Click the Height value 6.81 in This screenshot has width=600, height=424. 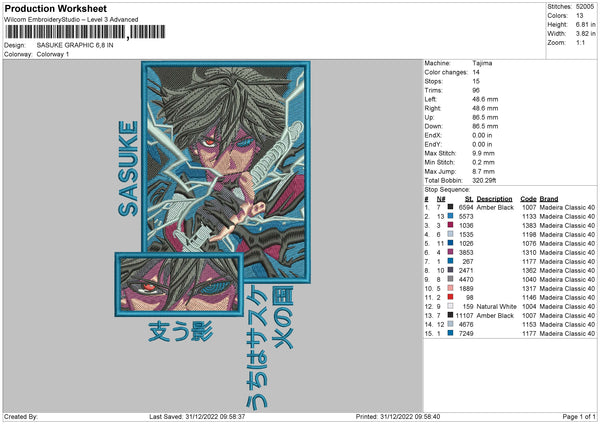tap(585, 24)
